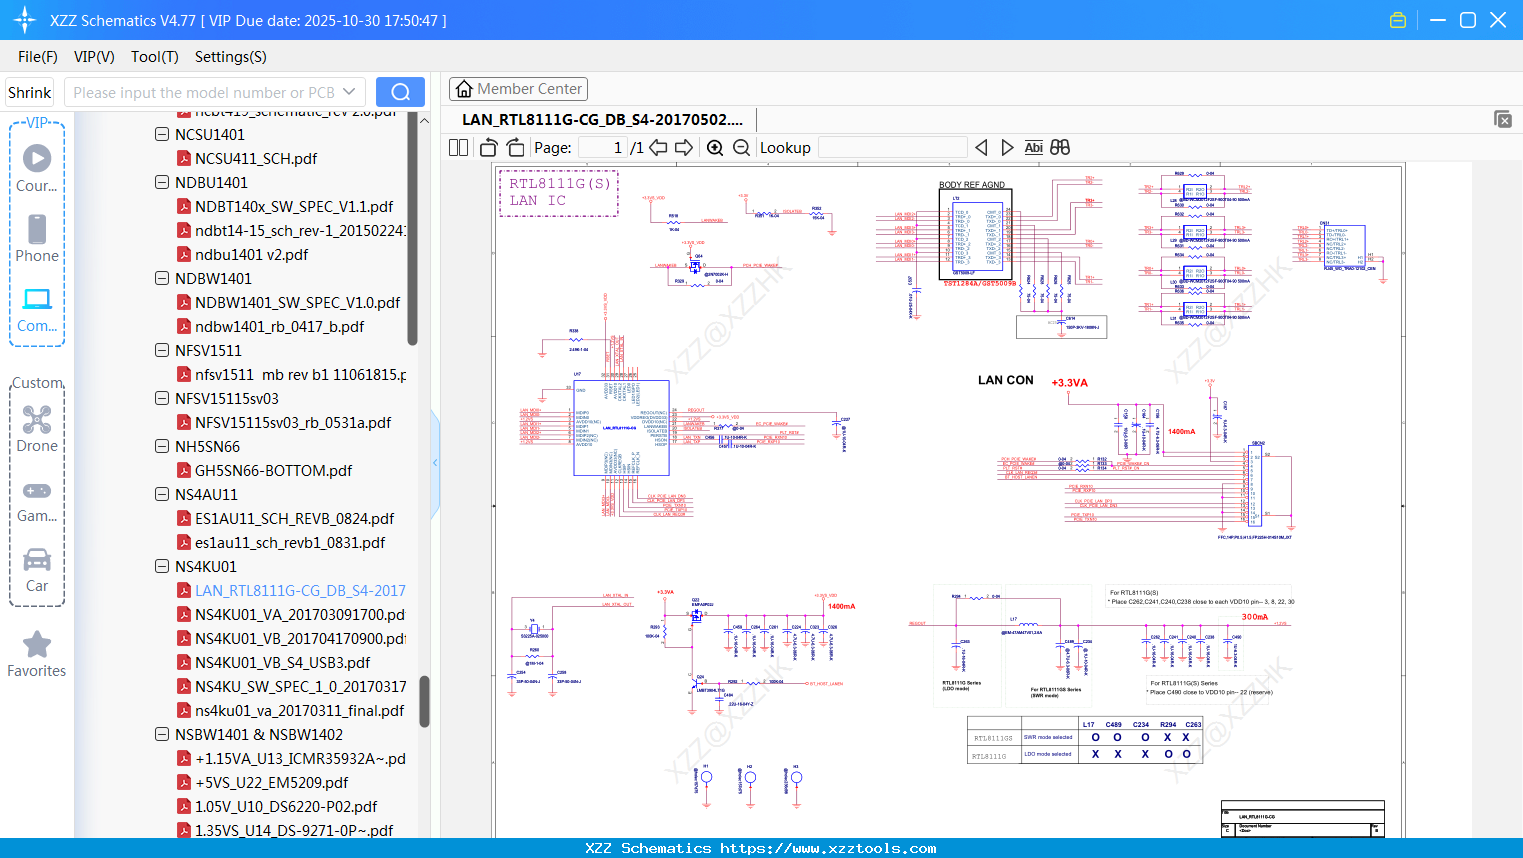Collapse the NSBW1401 & NSBW1402 folder

coord(162,734)
